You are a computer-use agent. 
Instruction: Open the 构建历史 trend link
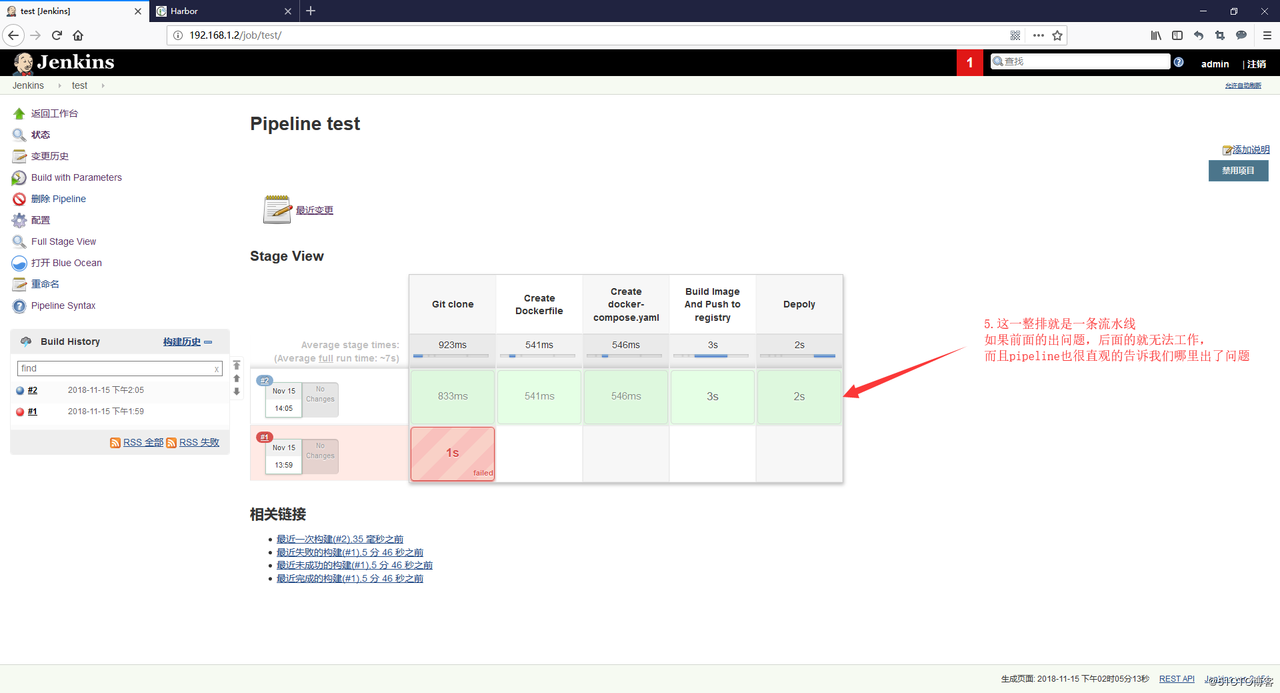[x=182, y=342]
